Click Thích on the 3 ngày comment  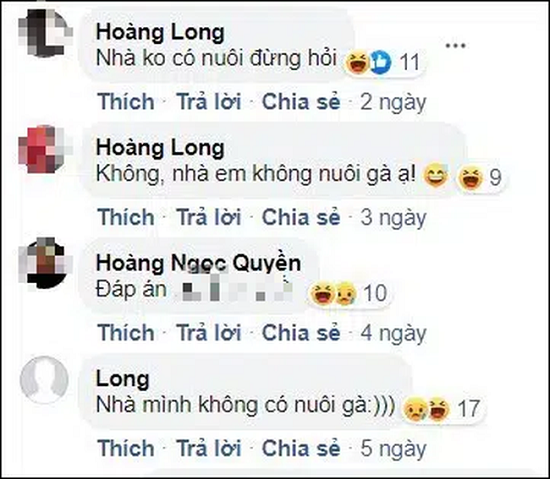pos(126,217)
